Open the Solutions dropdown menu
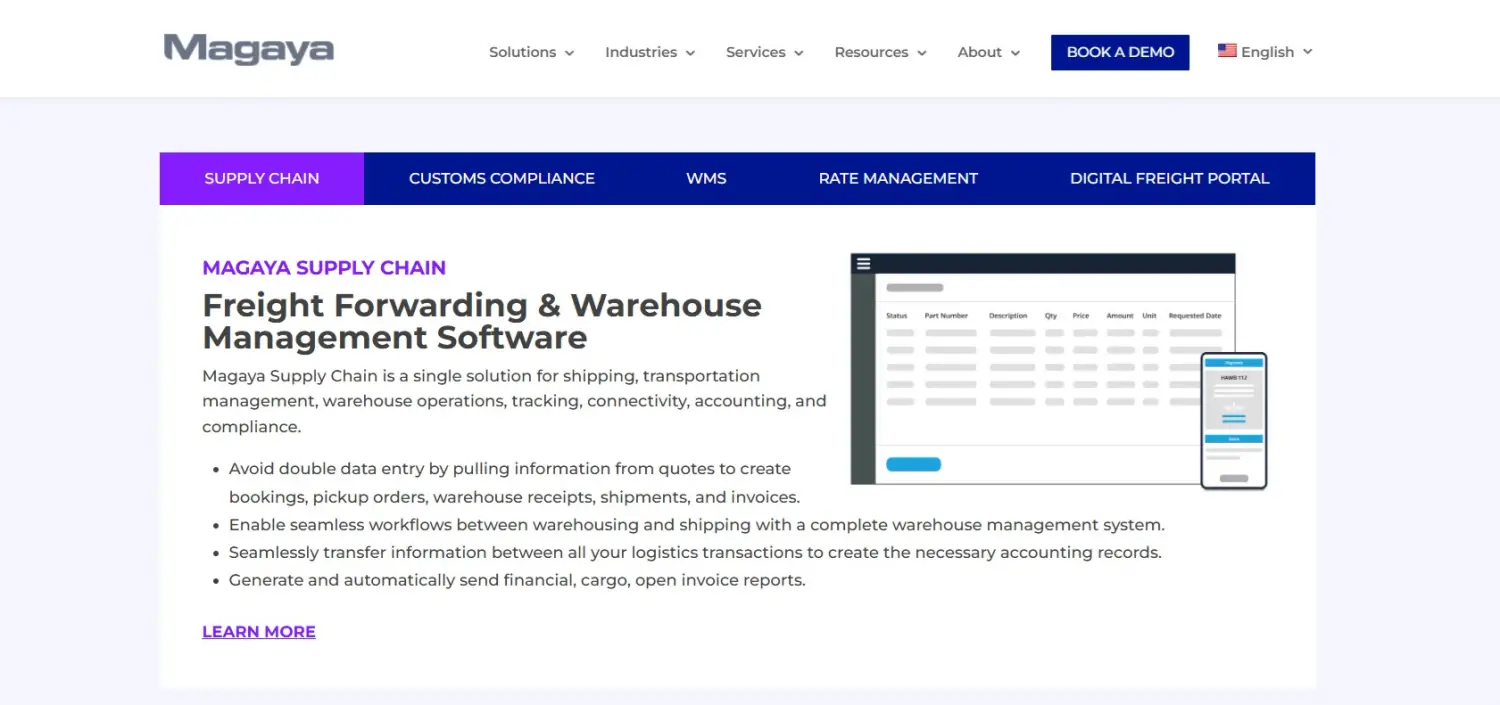 532,52
